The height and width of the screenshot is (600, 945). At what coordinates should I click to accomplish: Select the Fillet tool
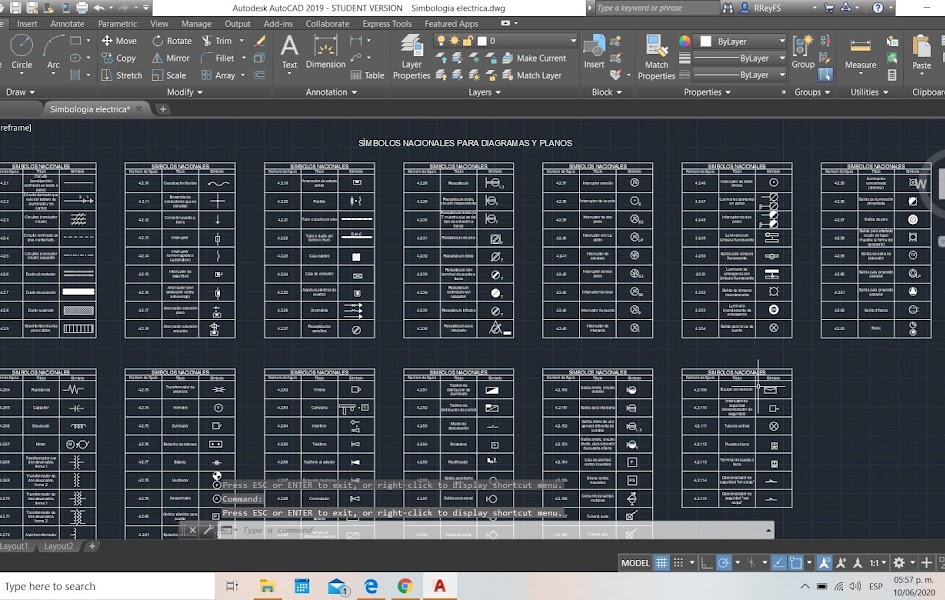coord(218,58)
